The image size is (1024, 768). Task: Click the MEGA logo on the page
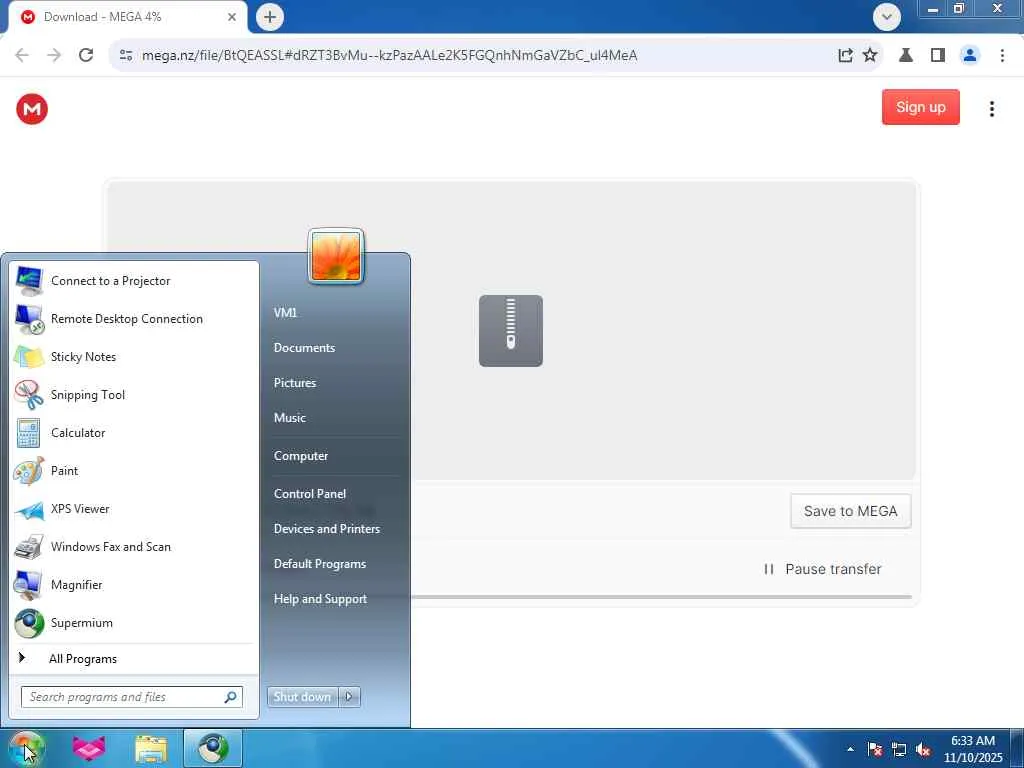point(32,108)
